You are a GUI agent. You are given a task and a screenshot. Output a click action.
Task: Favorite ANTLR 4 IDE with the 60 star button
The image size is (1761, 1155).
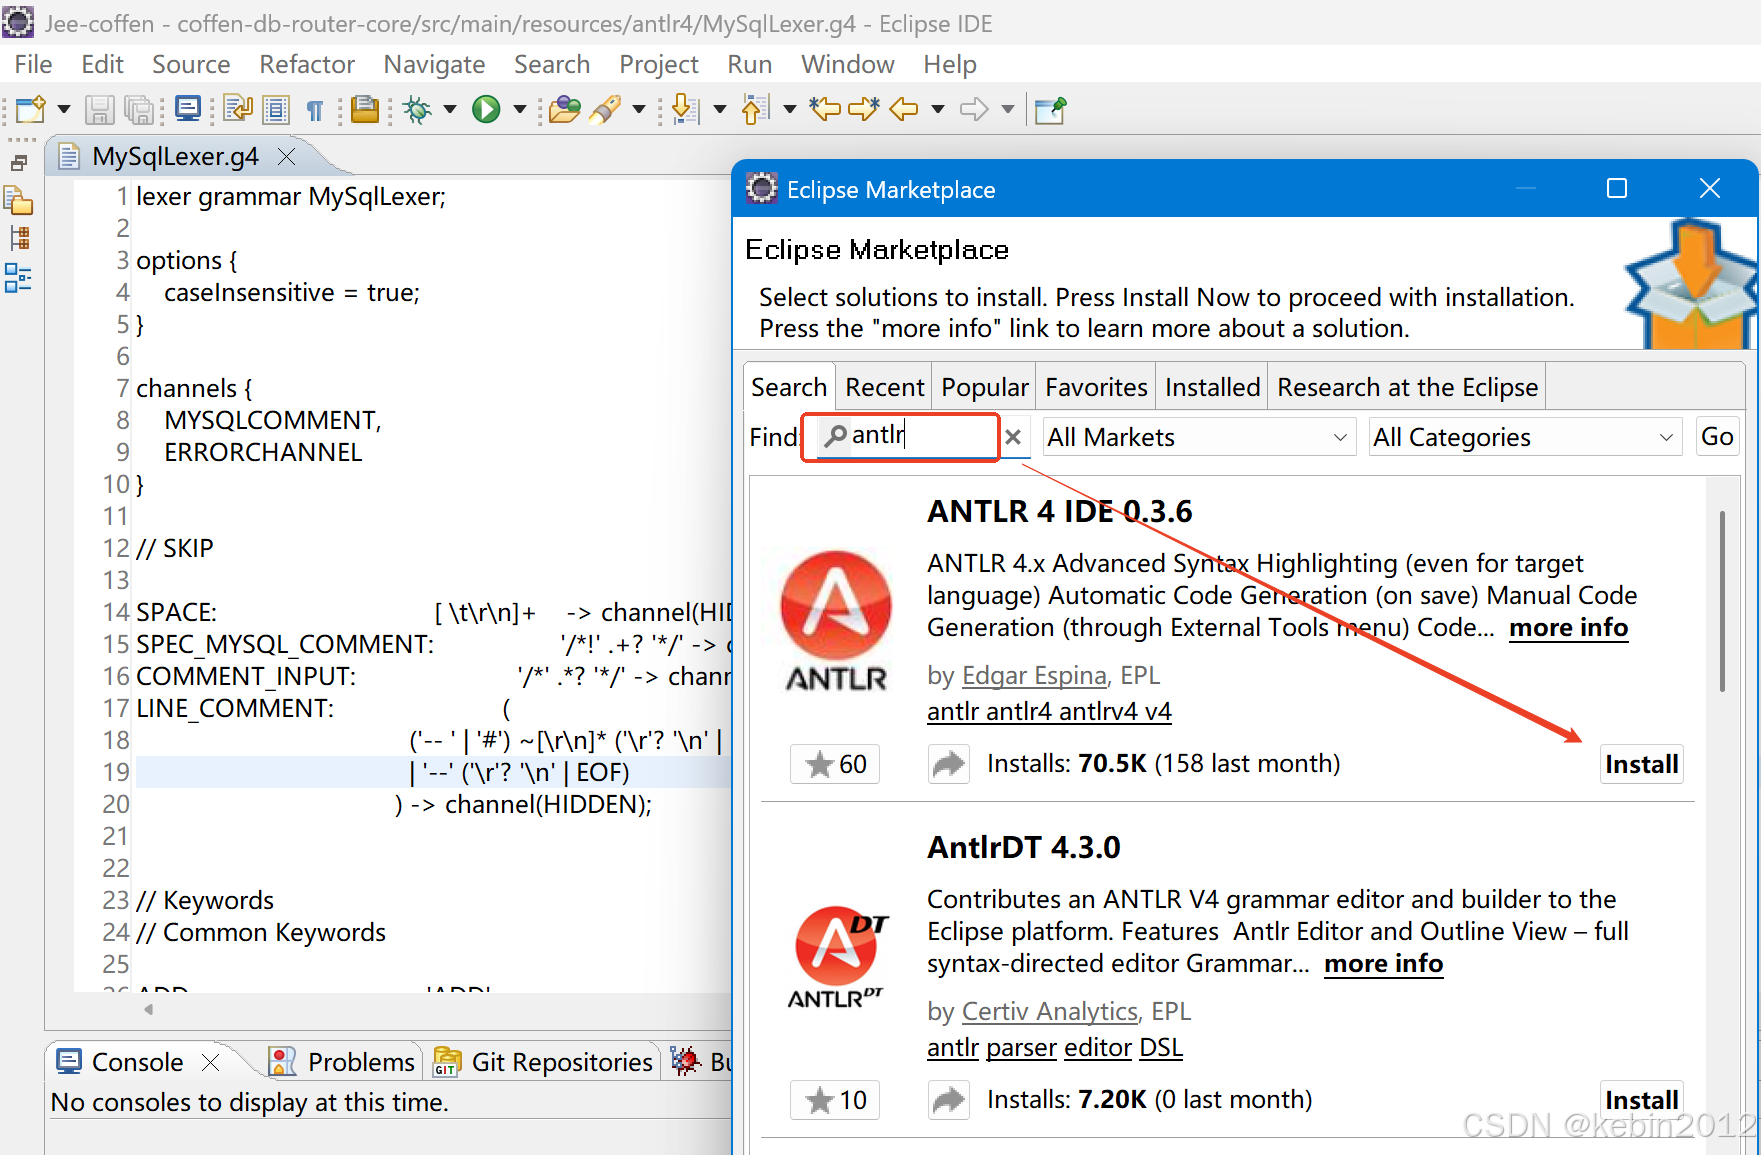click(835, 764)
